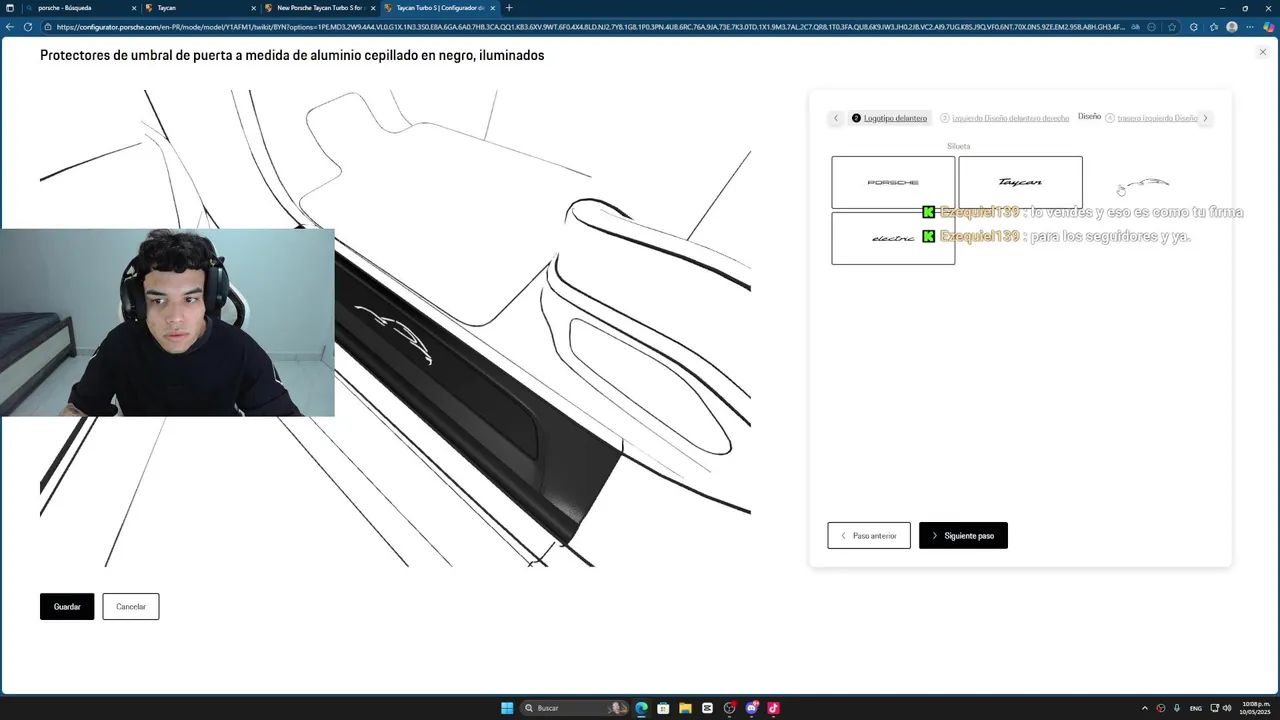1280x720 pixels.
Task: Click the microphone tray icon
Action: coord(1176,708)
